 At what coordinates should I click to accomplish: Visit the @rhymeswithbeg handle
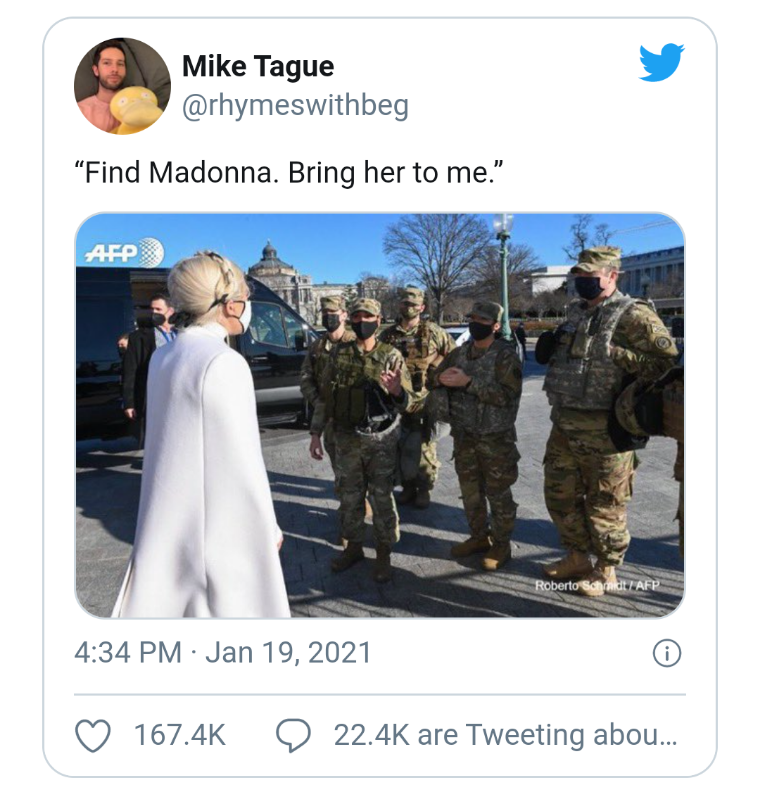click(x=295, y=105)
